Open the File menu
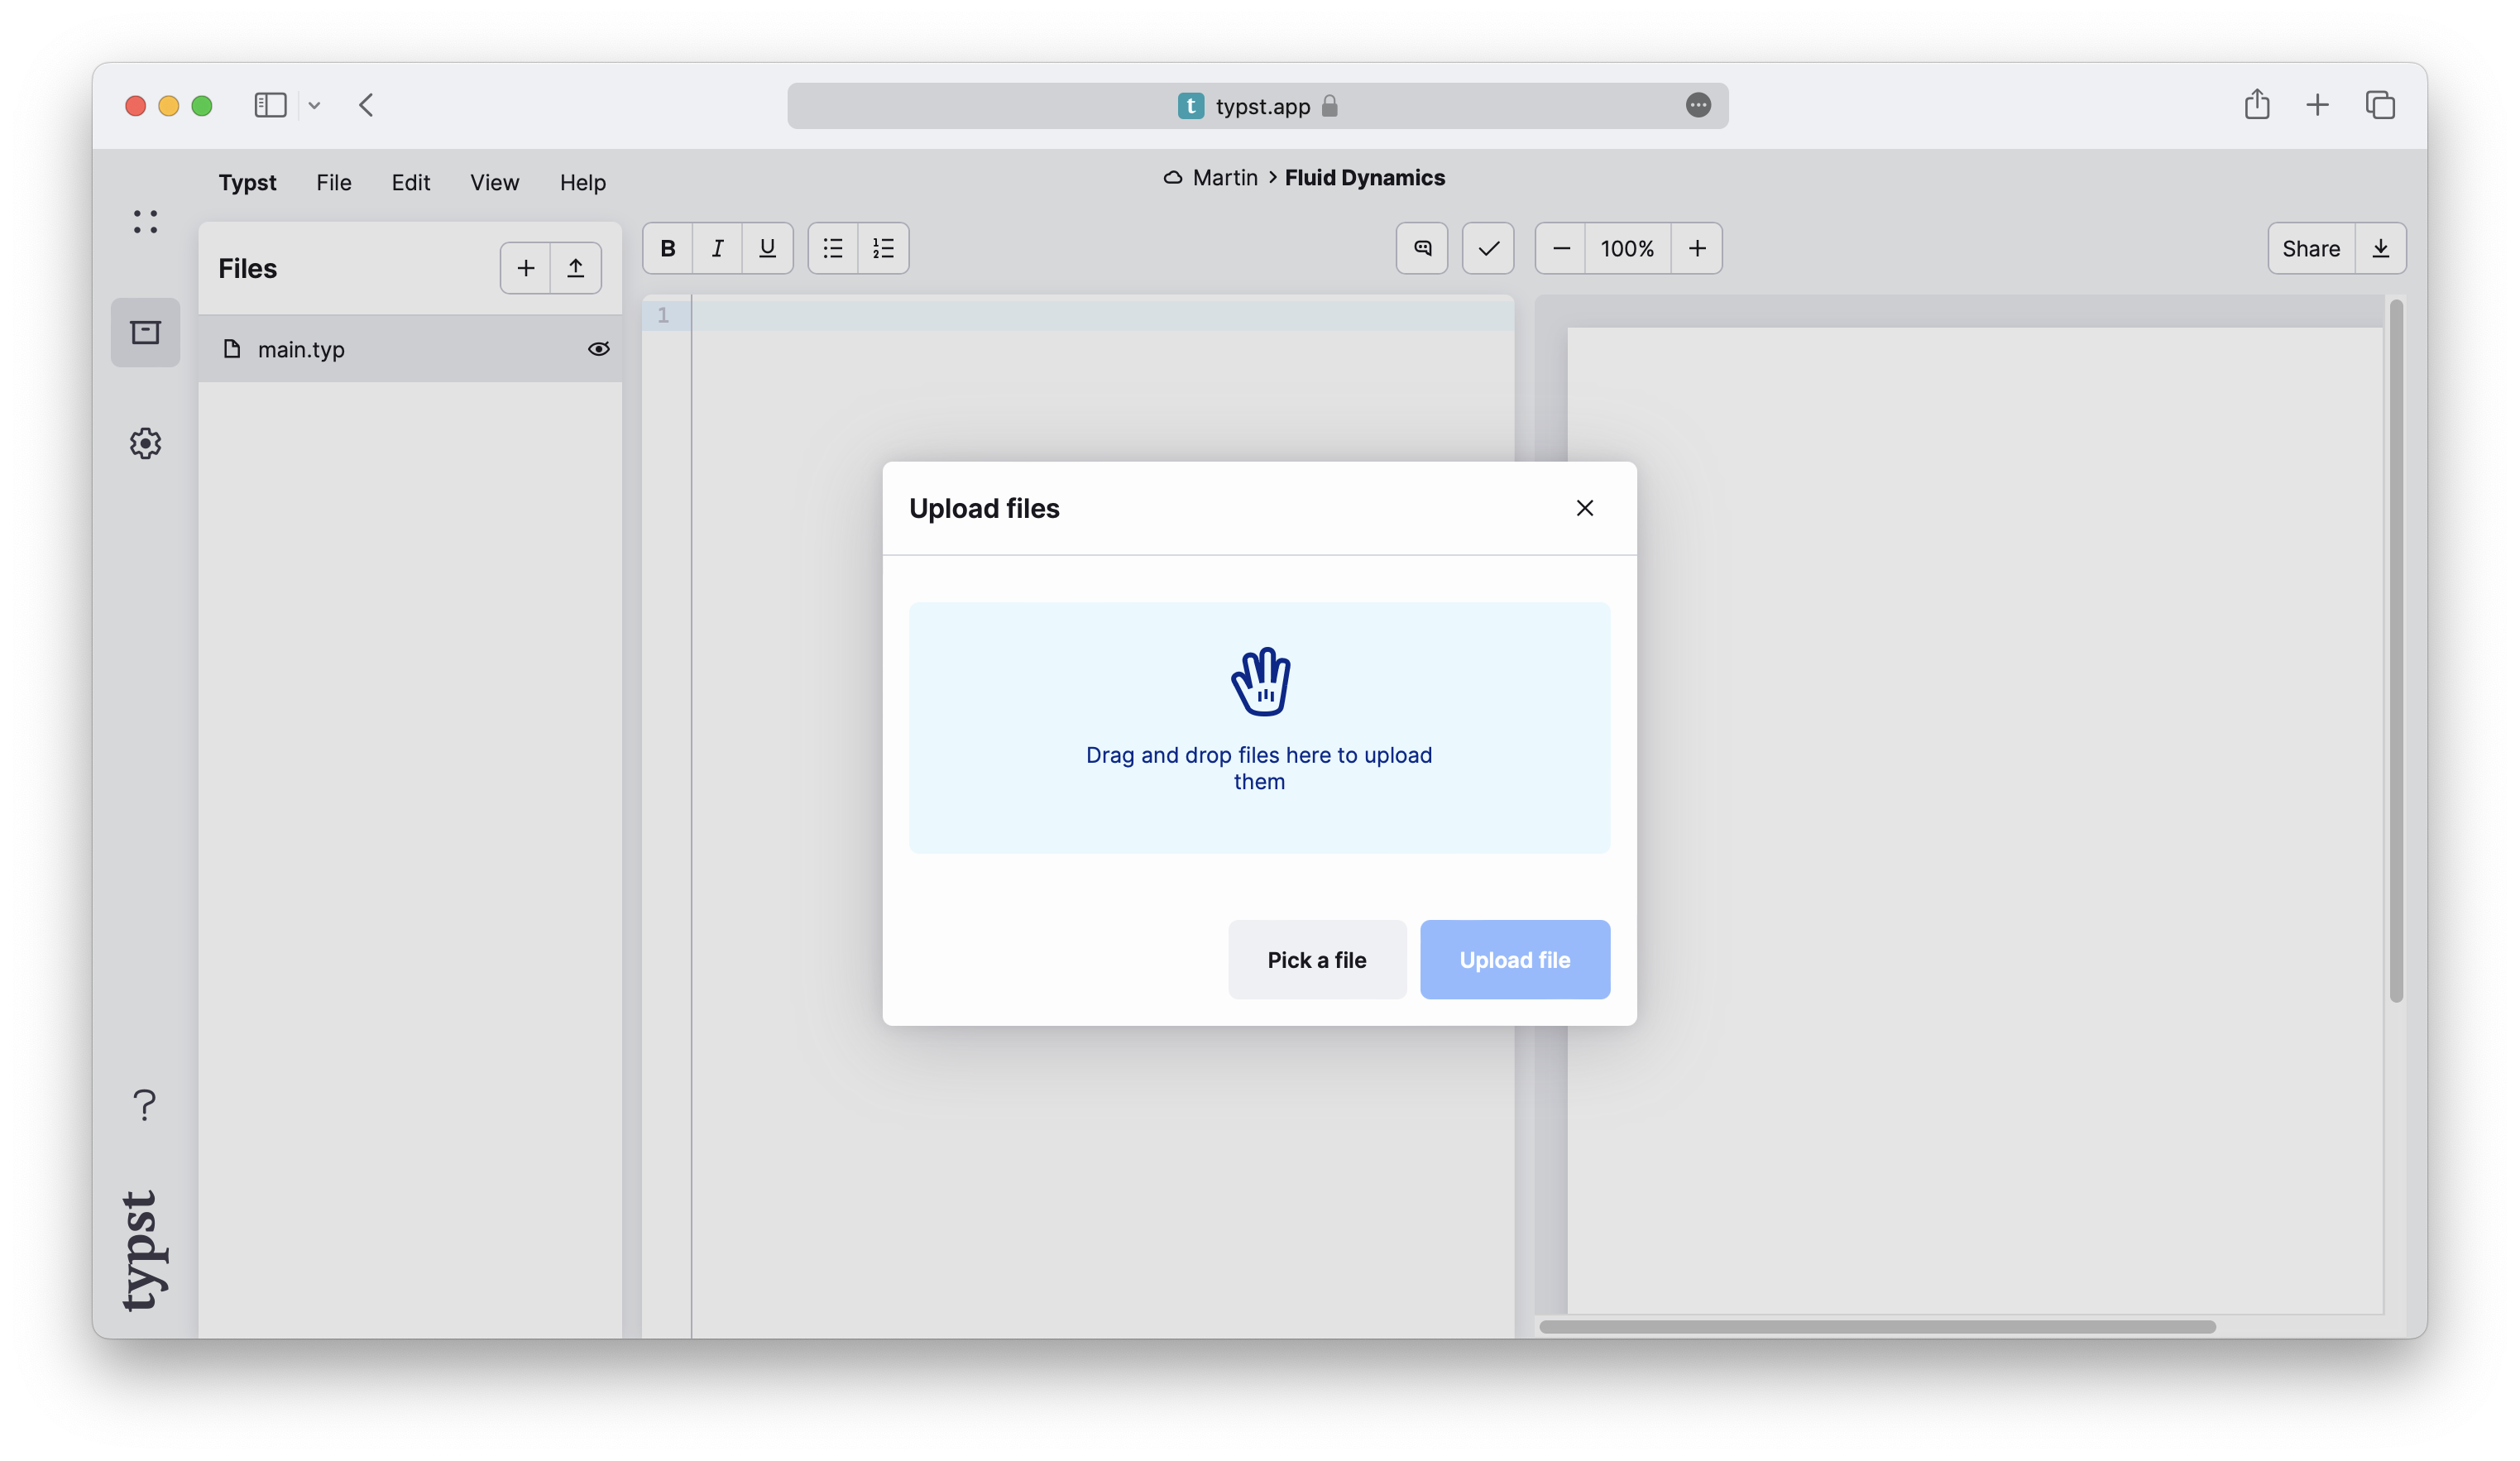This screenshot has width=2520, height=1461. pos(334,182)
